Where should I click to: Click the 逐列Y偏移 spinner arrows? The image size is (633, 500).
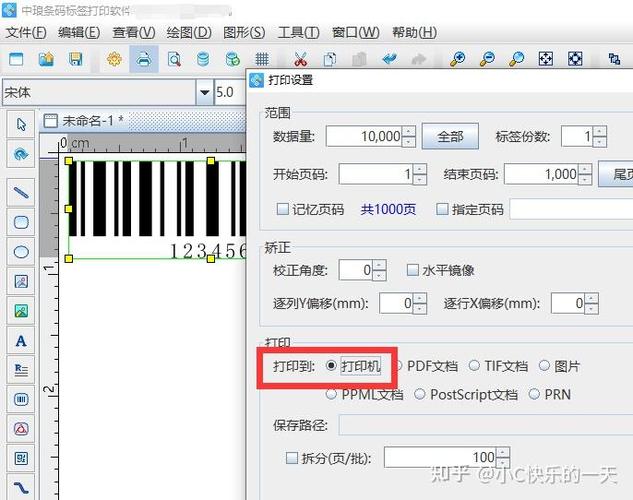[x=420, y=303]
